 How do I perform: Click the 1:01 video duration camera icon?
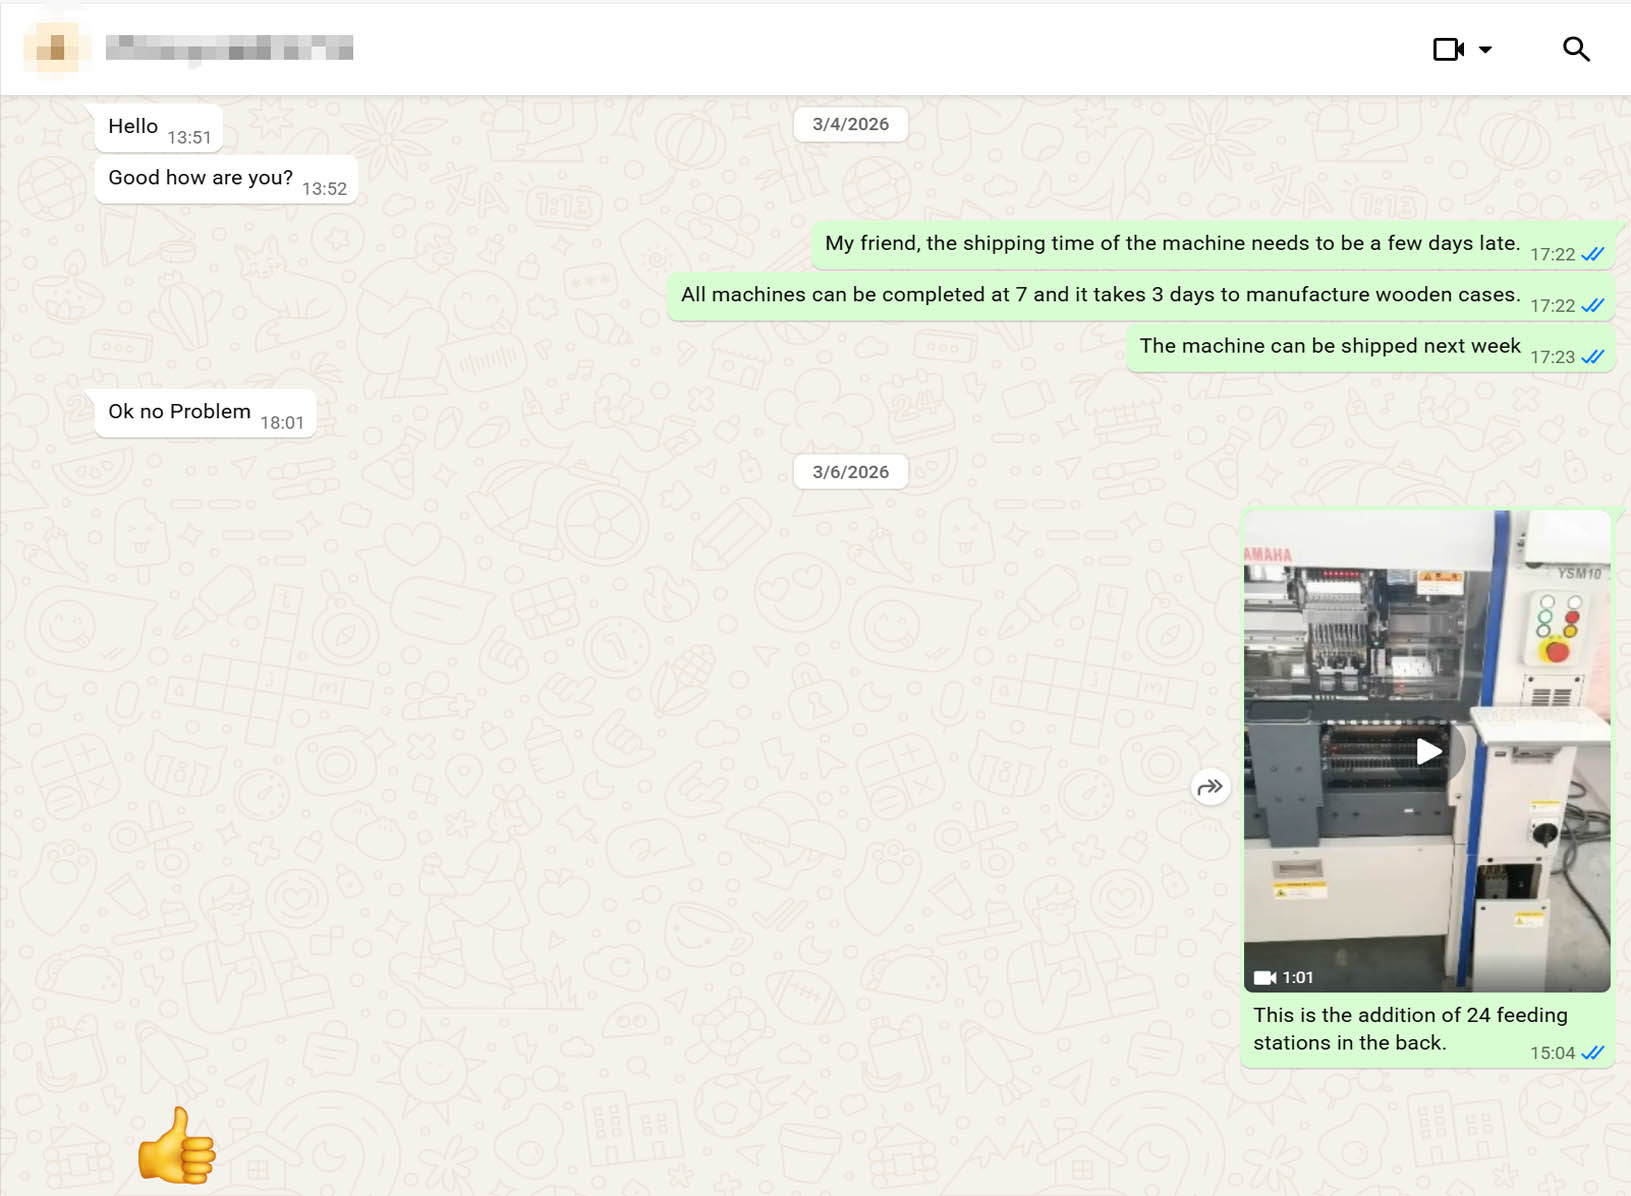(x=1265, y=978)
